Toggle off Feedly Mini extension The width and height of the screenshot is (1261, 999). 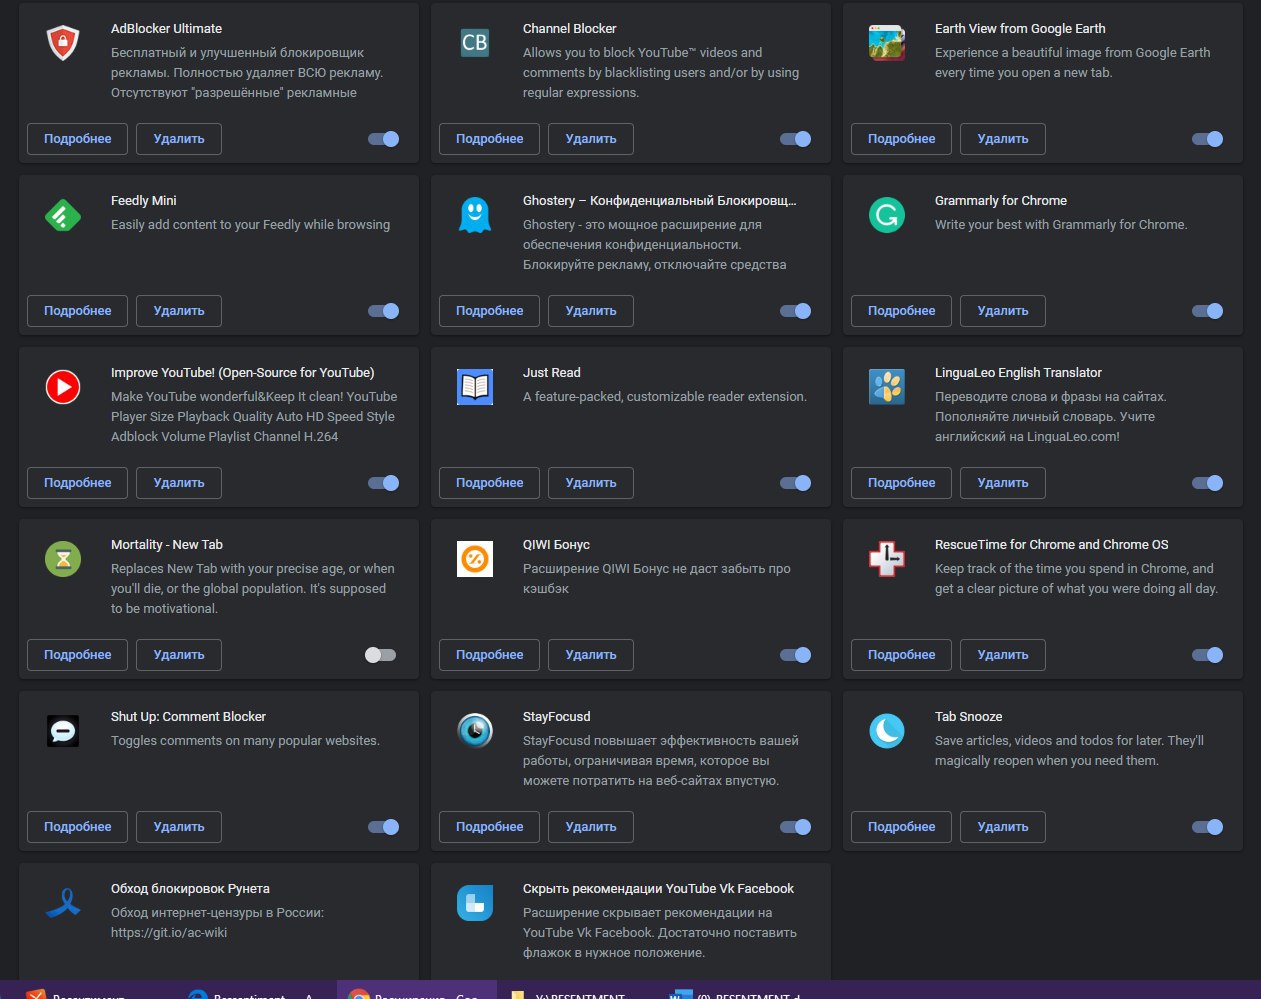[x=384, y=311]
